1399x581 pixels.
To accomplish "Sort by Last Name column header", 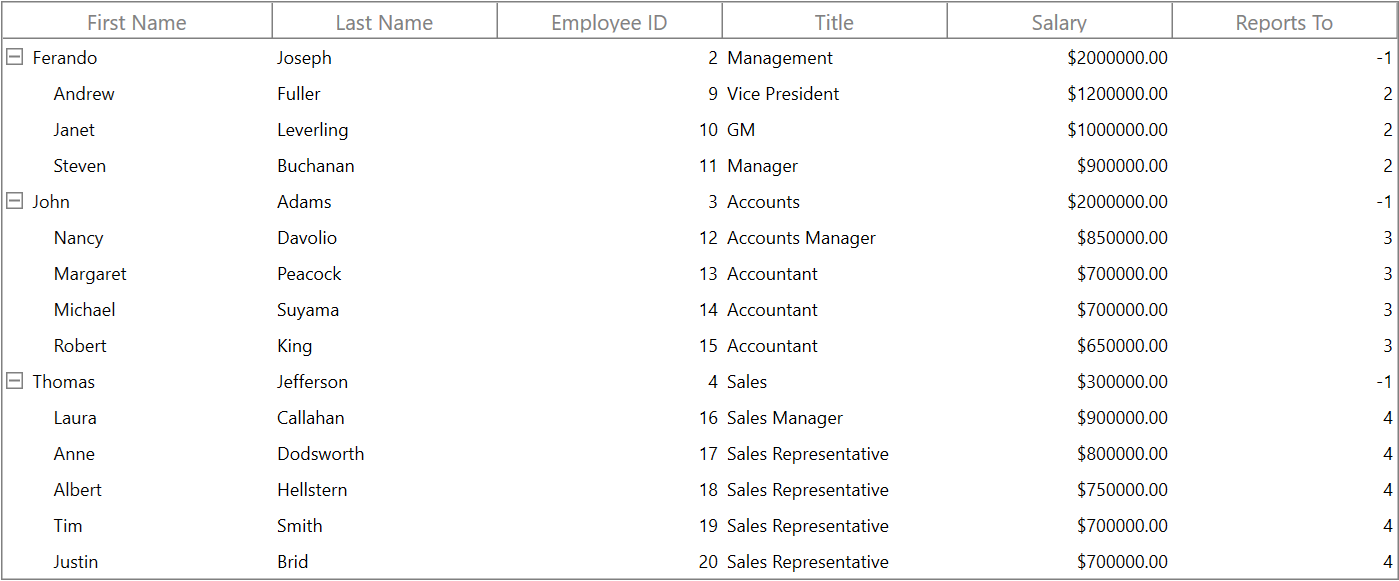I will (x=385, y=22).
